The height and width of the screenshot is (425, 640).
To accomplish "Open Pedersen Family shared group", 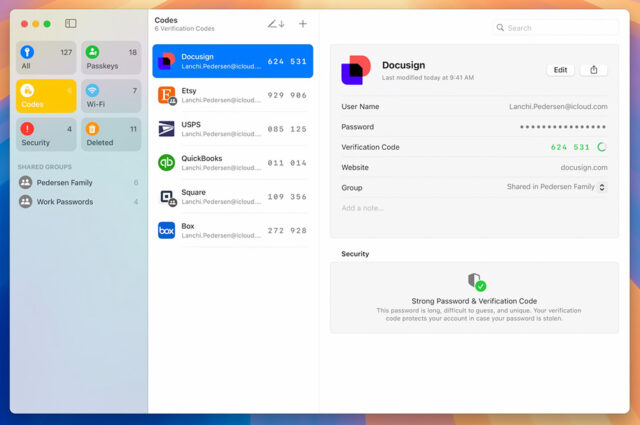I will [79, 182].
